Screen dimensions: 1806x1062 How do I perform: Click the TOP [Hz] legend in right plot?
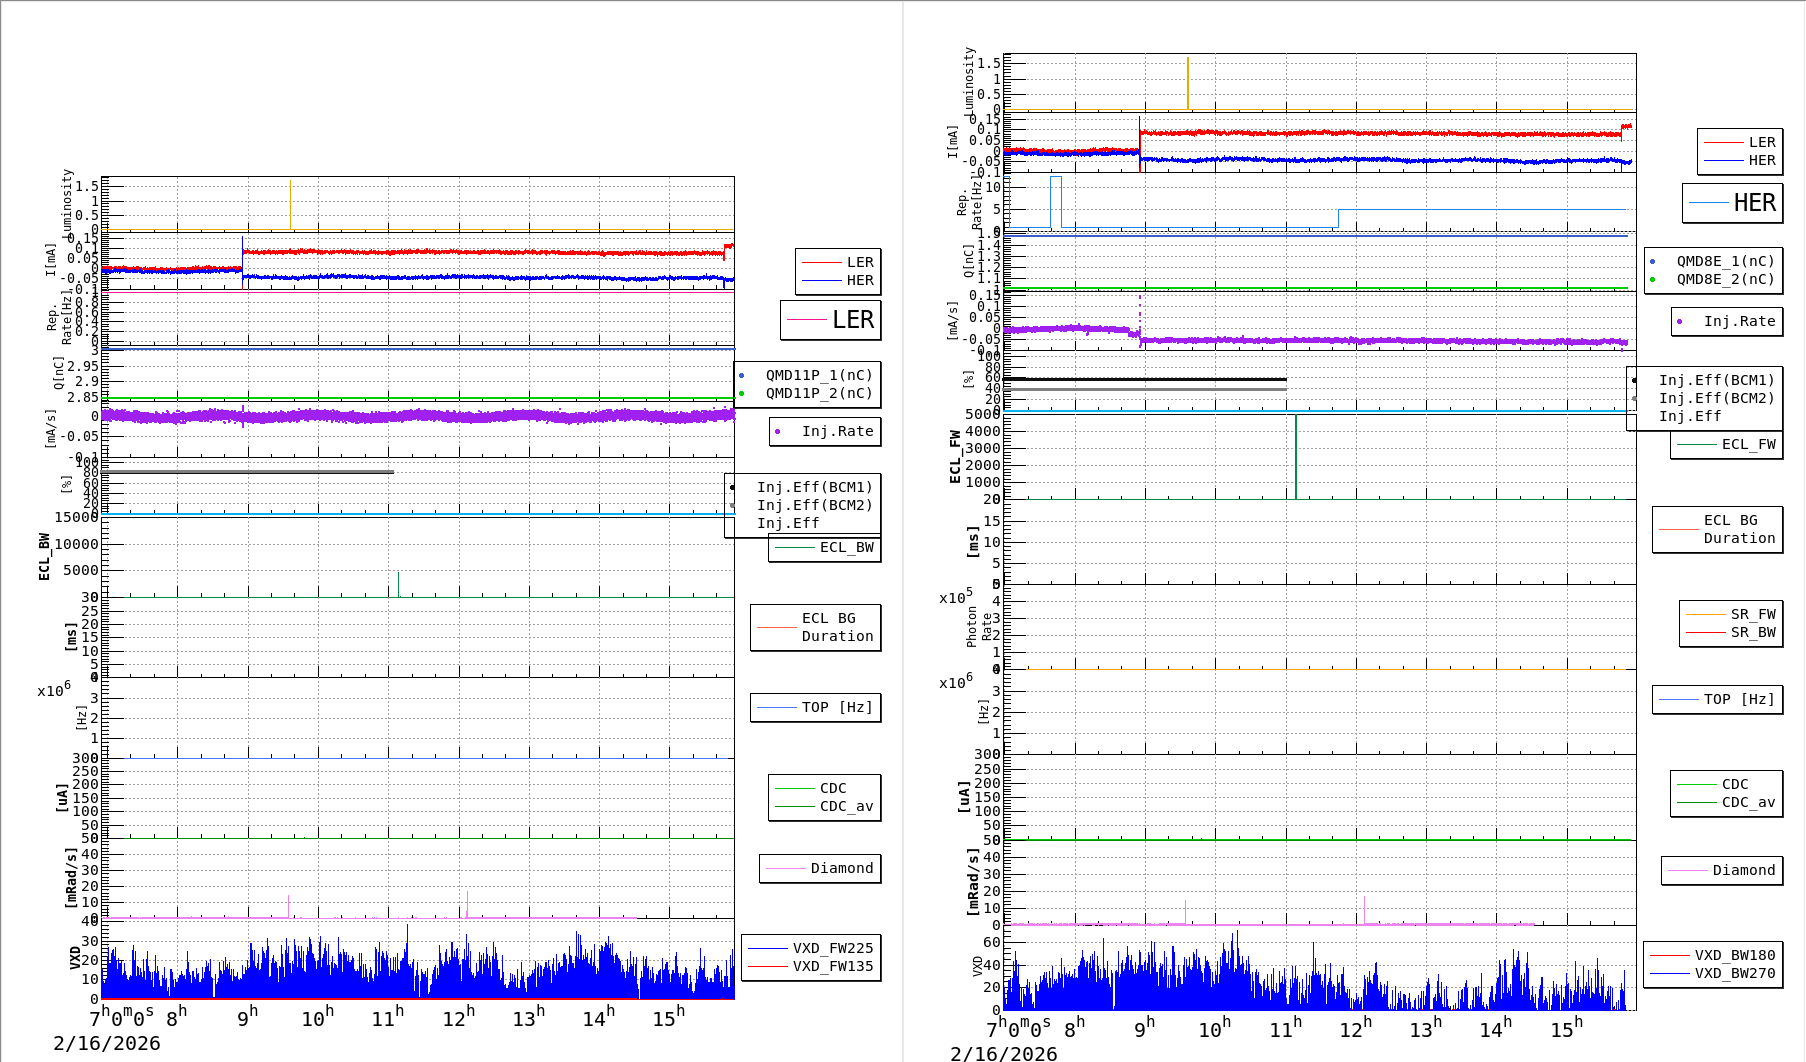(x=1716, y=700)
